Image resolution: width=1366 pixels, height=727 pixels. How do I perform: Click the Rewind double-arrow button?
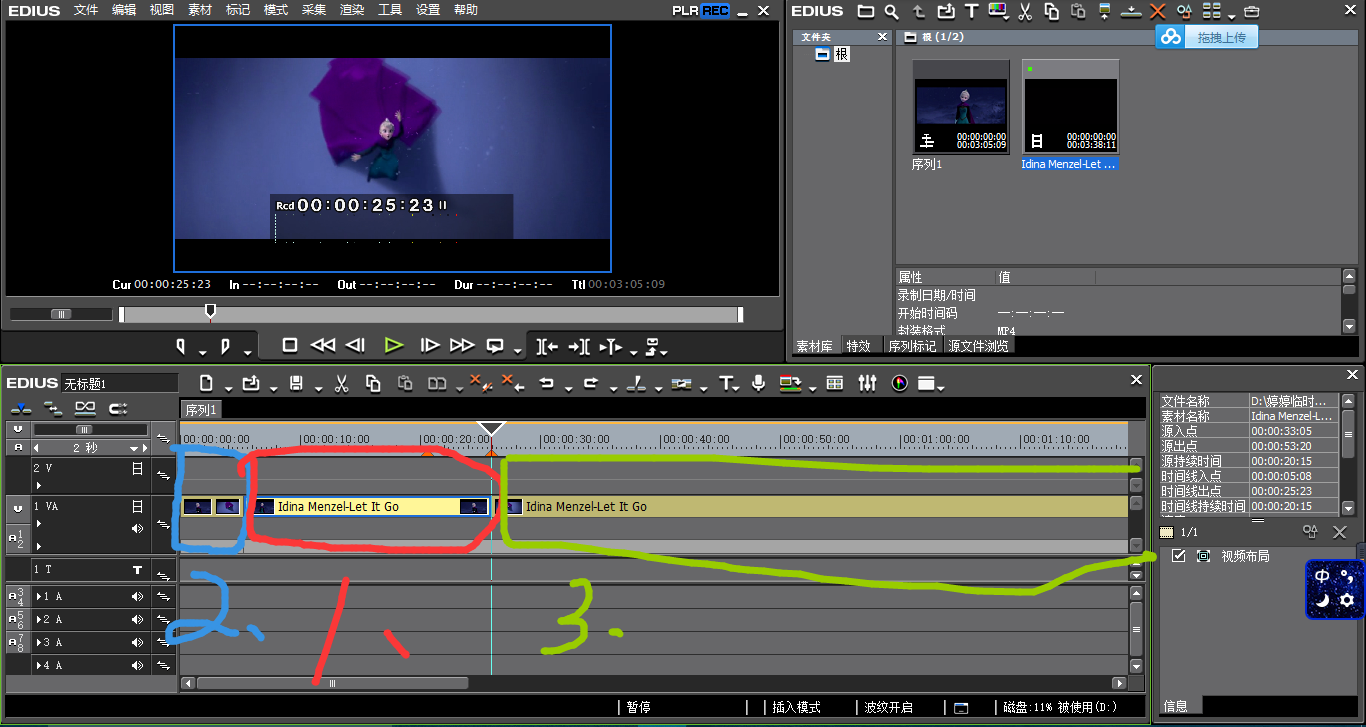[x=322, y=345]
